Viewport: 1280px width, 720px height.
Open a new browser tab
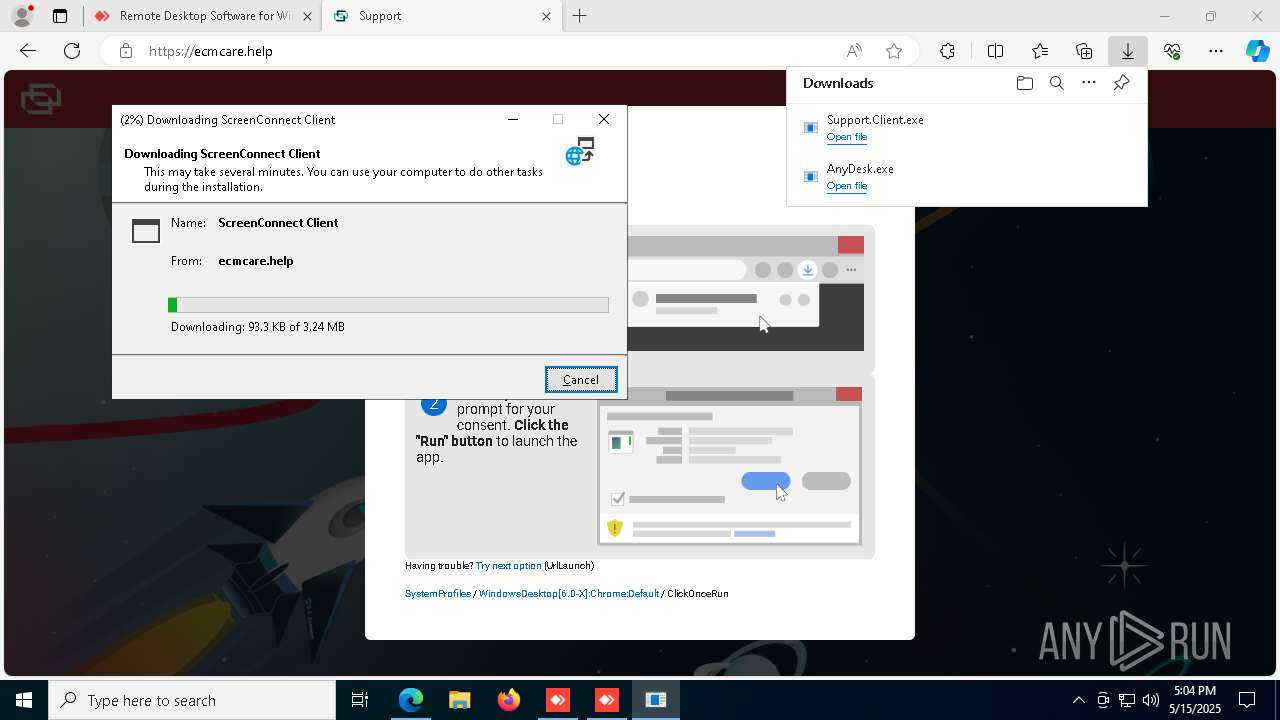[x=580, y=16]
